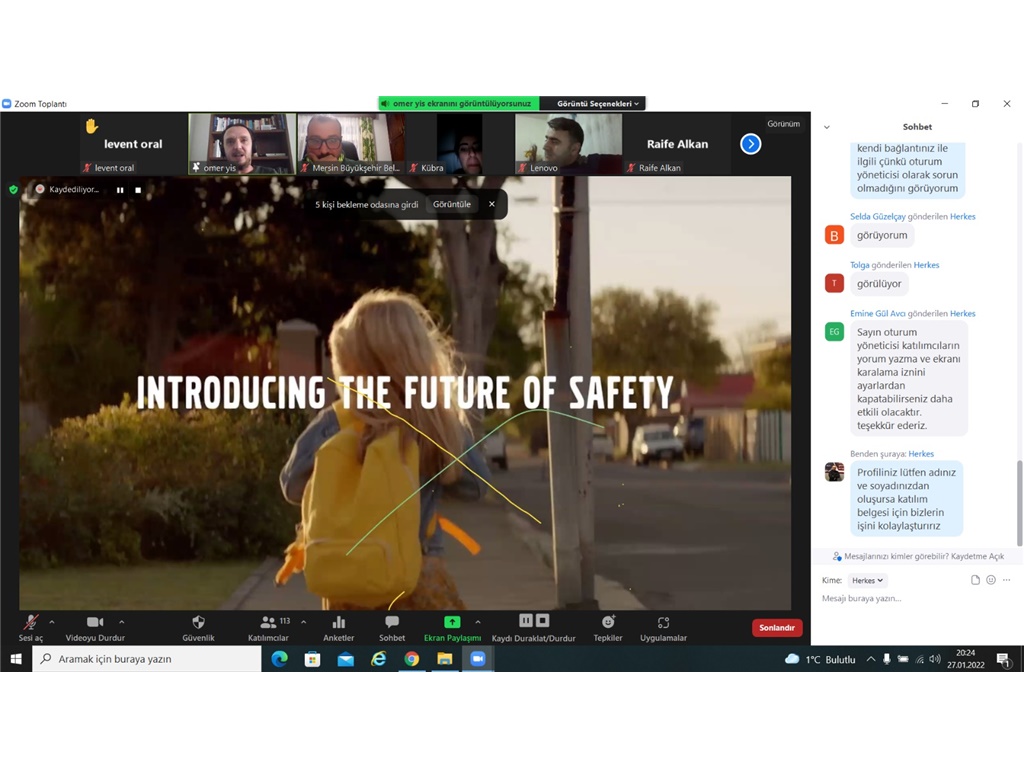
Task: Open File Explorer from taskbar
Action: click(444, 659)
